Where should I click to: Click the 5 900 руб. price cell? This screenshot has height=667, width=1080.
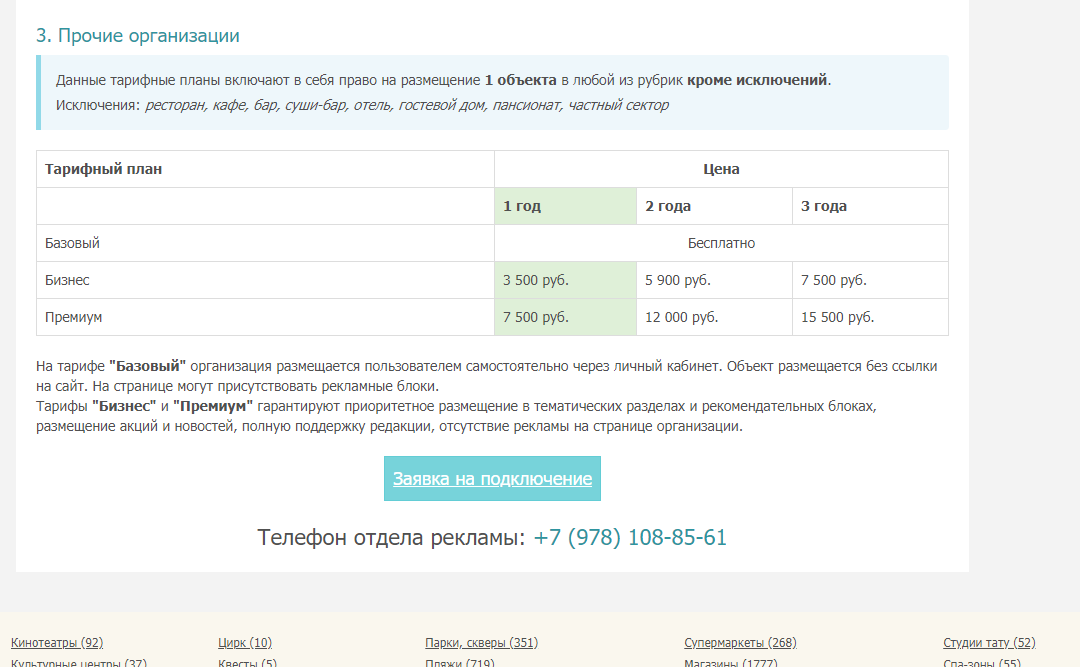pos(714,280)
